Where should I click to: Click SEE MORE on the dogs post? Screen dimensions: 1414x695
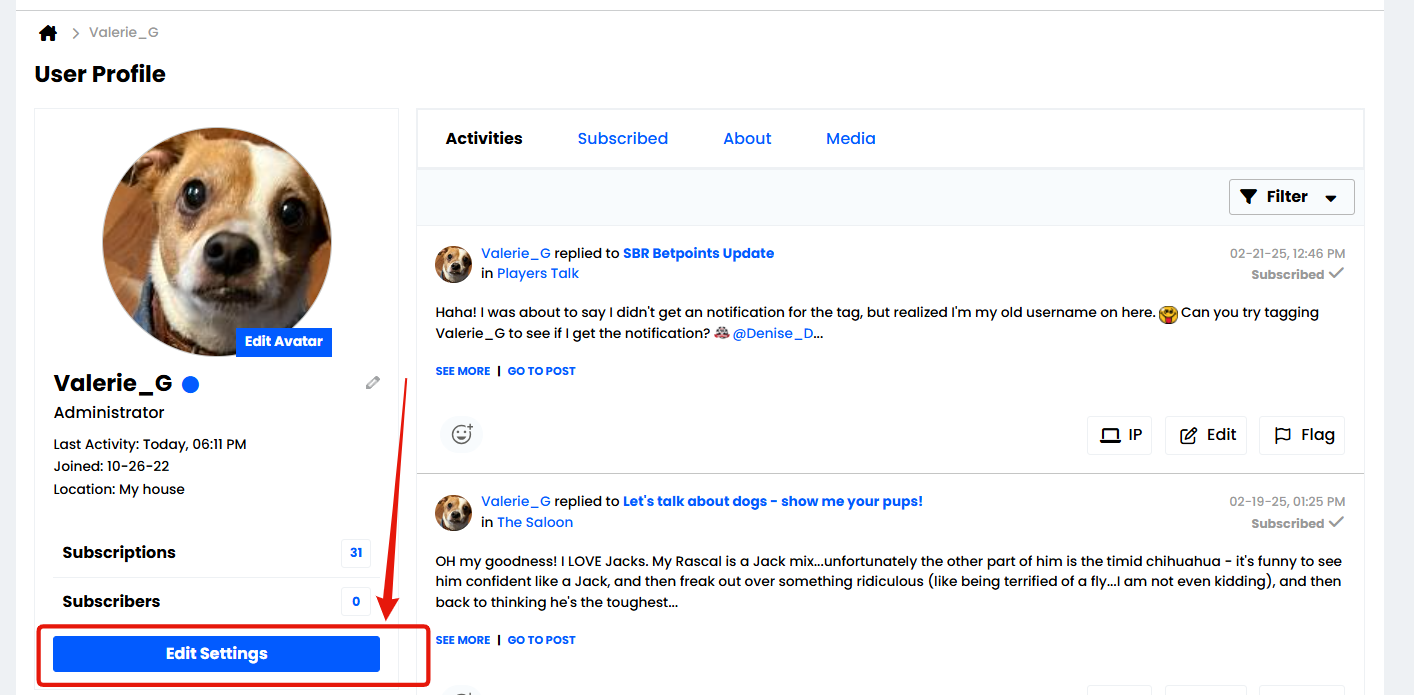point(463,640)
